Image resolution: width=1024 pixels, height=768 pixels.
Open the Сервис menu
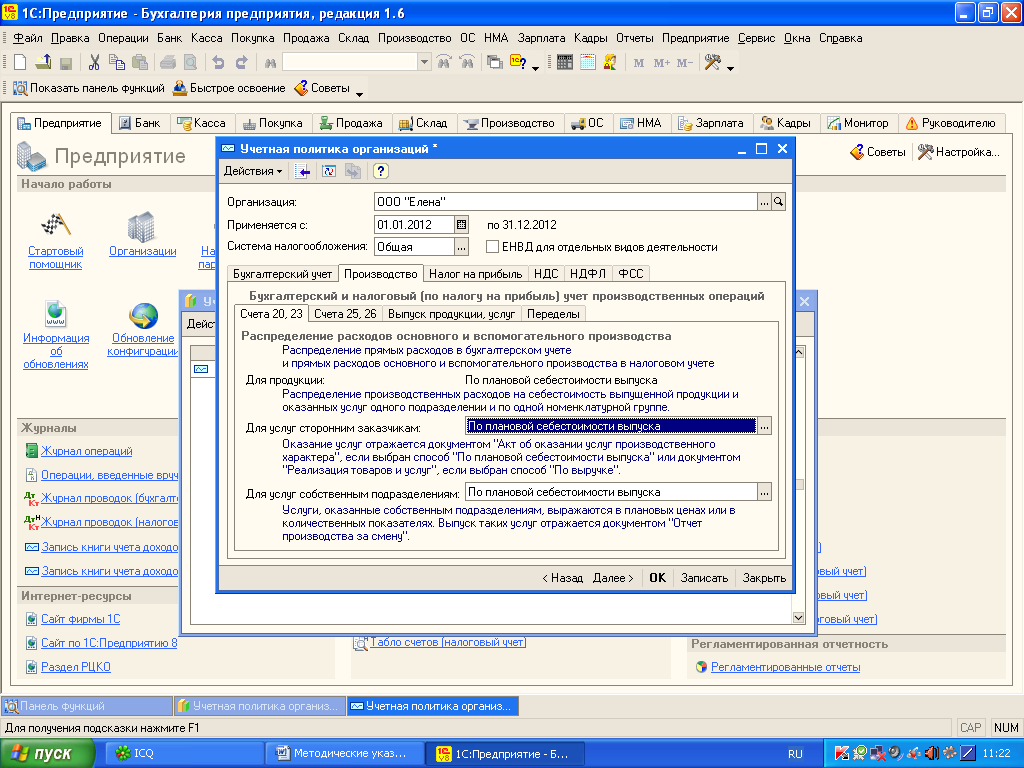pos(756,38)
